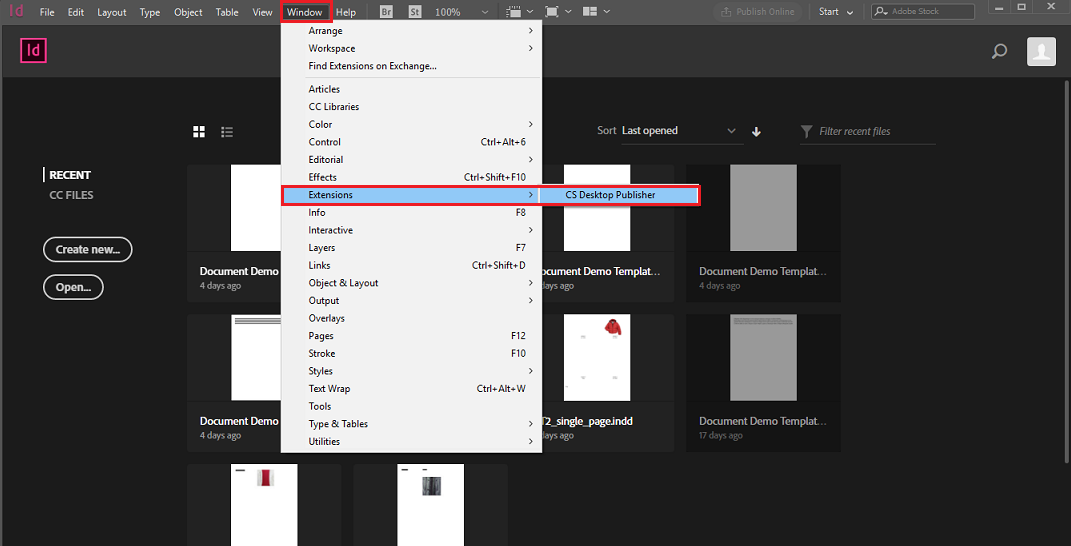
Task: Click the Adobe Stock search field
Action: pos(923,12)
